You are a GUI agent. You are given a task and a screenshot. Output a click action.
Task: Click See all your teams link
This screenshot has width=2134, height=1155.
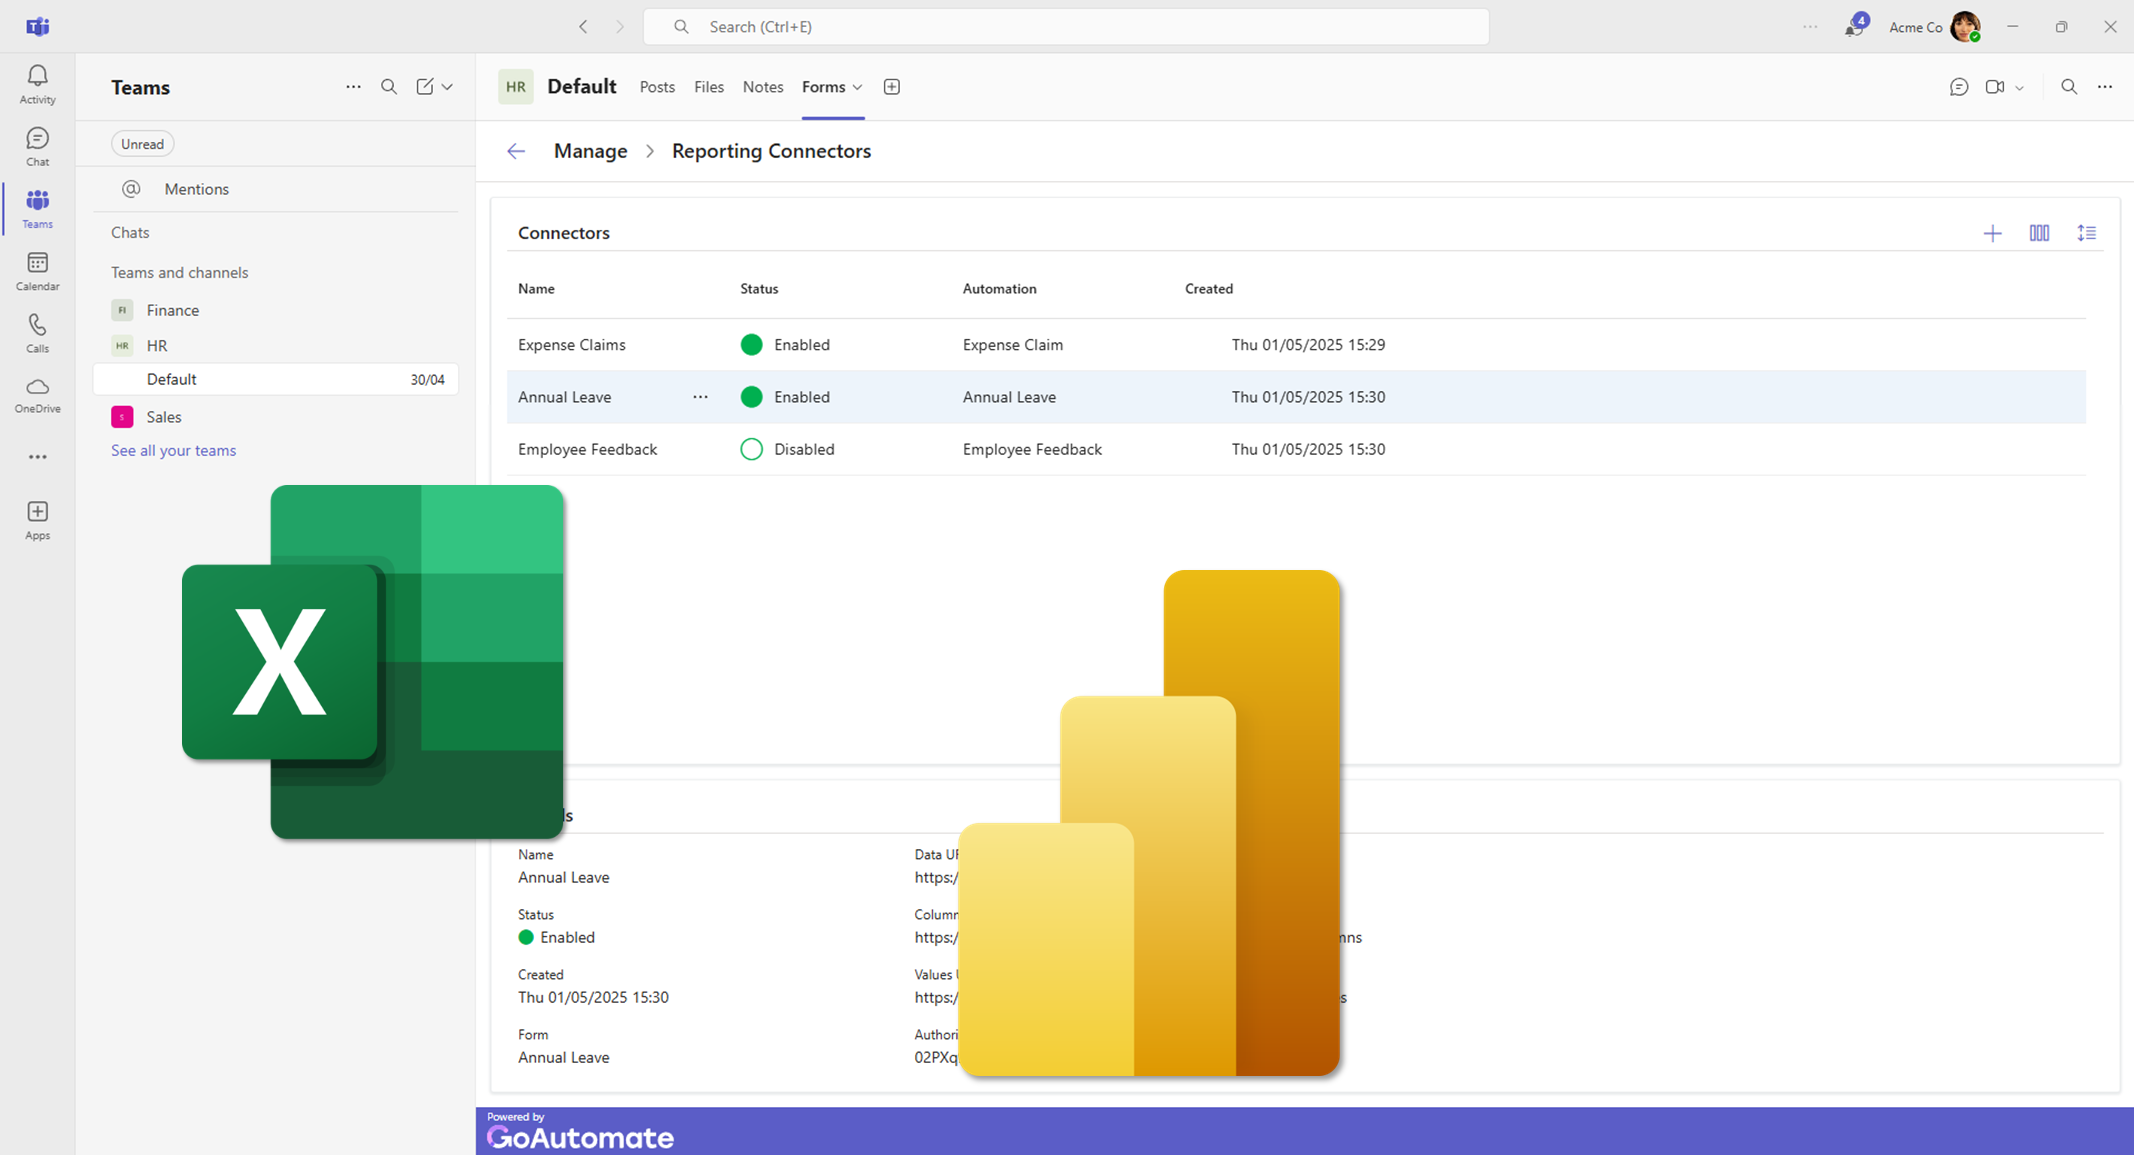coord(173,450)
